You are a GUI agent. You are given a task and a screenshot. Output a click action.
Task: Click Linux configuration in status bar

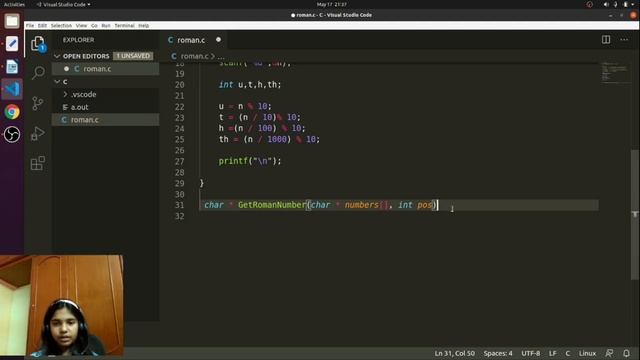[587, 353]
